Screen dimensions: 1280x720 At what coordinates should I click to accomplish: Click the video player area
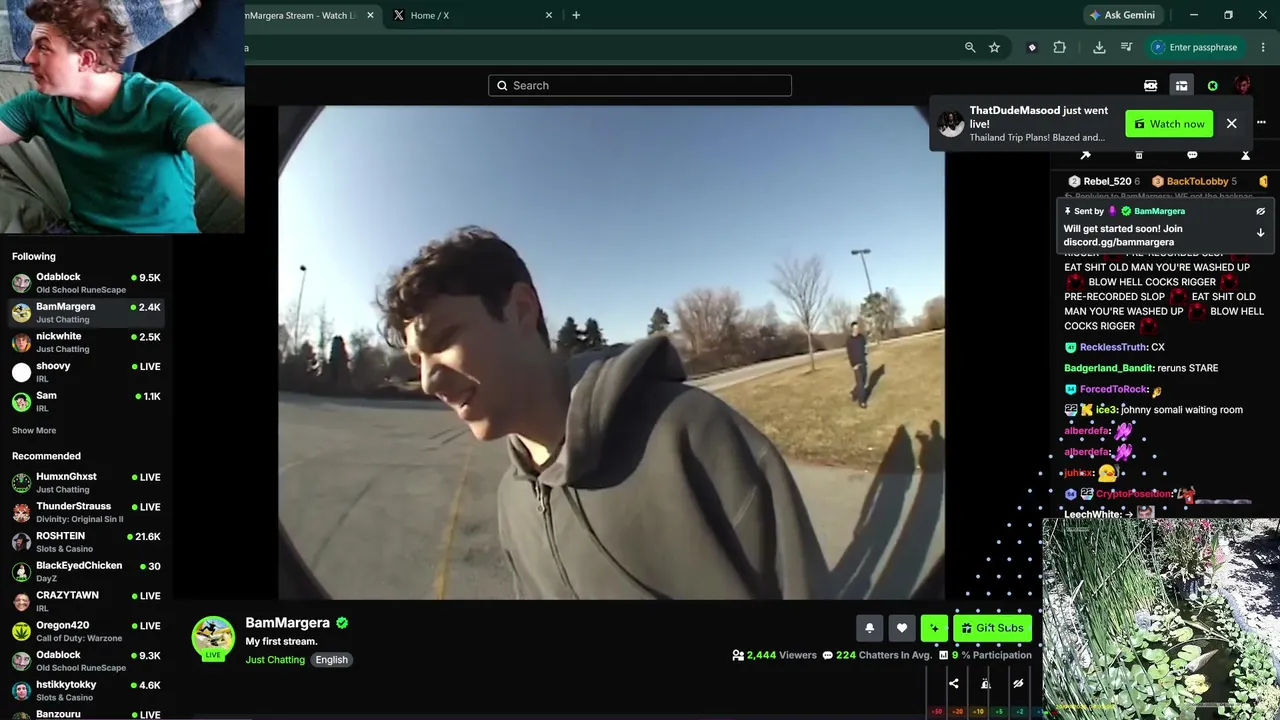coord(611,352)
